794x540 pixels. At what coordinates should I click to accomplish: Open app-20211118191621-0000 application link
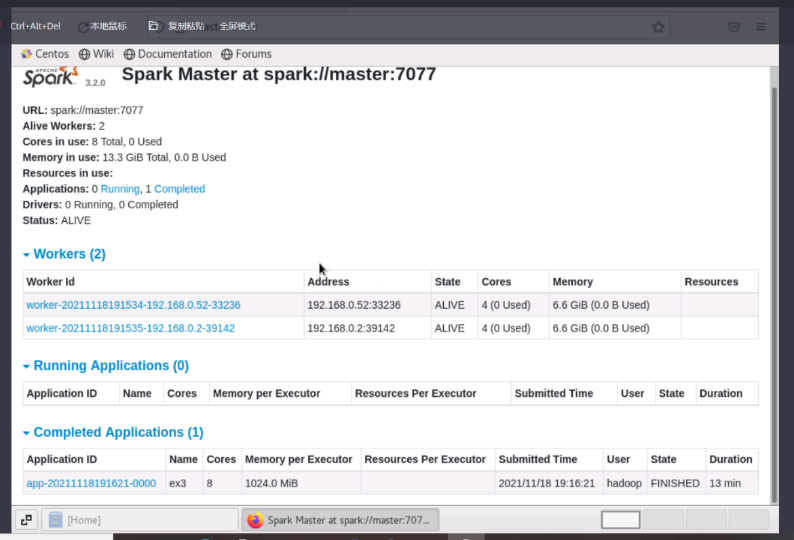pos(91,483)
